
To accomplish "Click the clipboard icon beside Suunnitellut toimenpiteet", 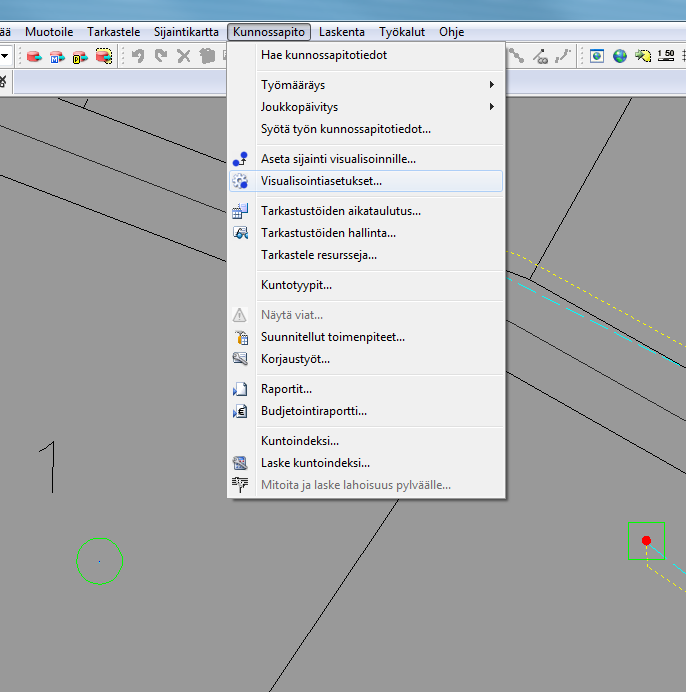I will [x=241, y=337].
